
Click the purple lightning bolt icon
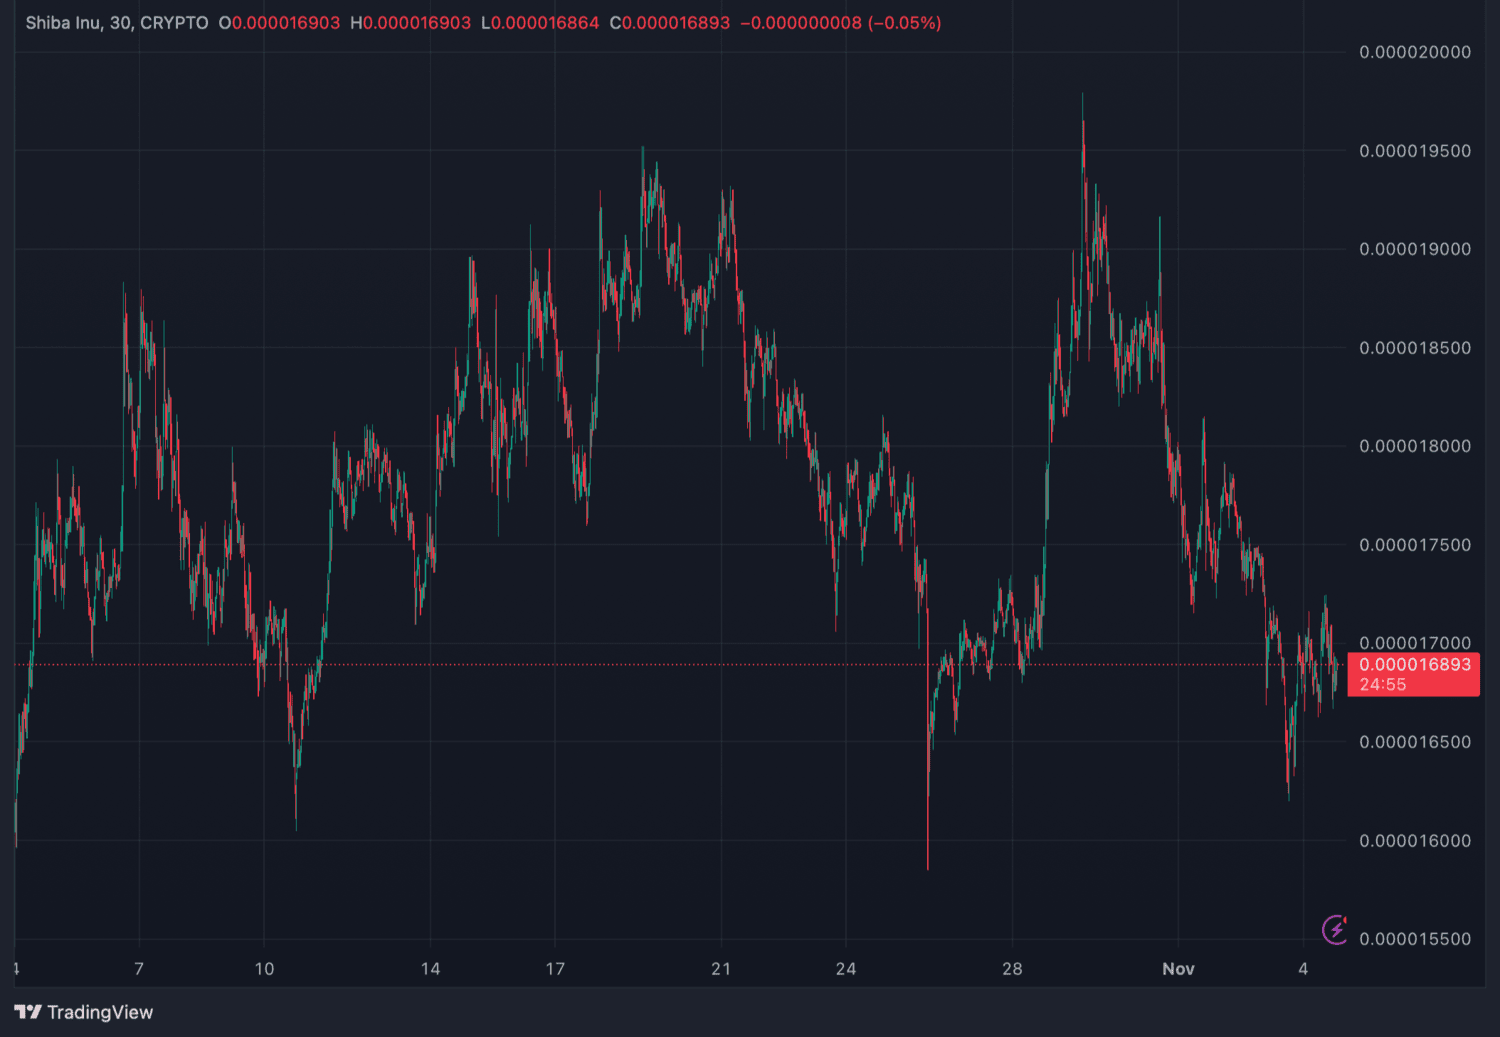point(1335,930)
